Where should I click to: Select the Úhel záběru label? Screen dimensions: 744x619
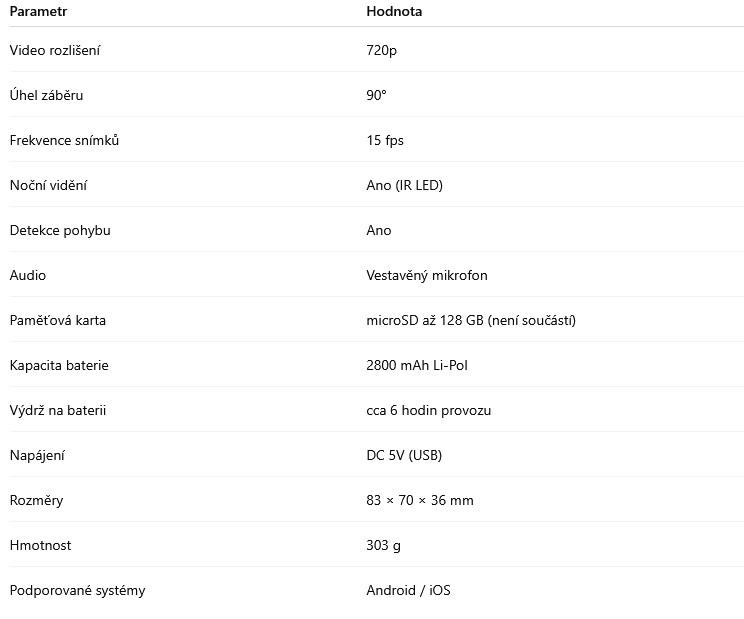pyautogui.click(x=46, y=95)
